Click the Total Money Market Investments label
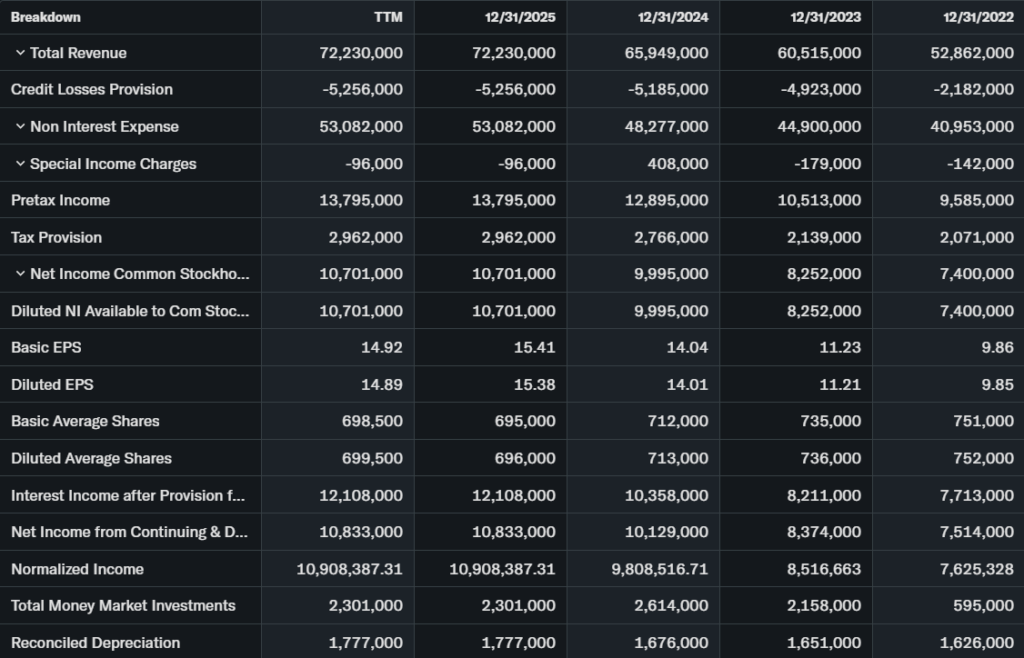The width and height of the screenshot is (1024, 658). pos(123,606)
